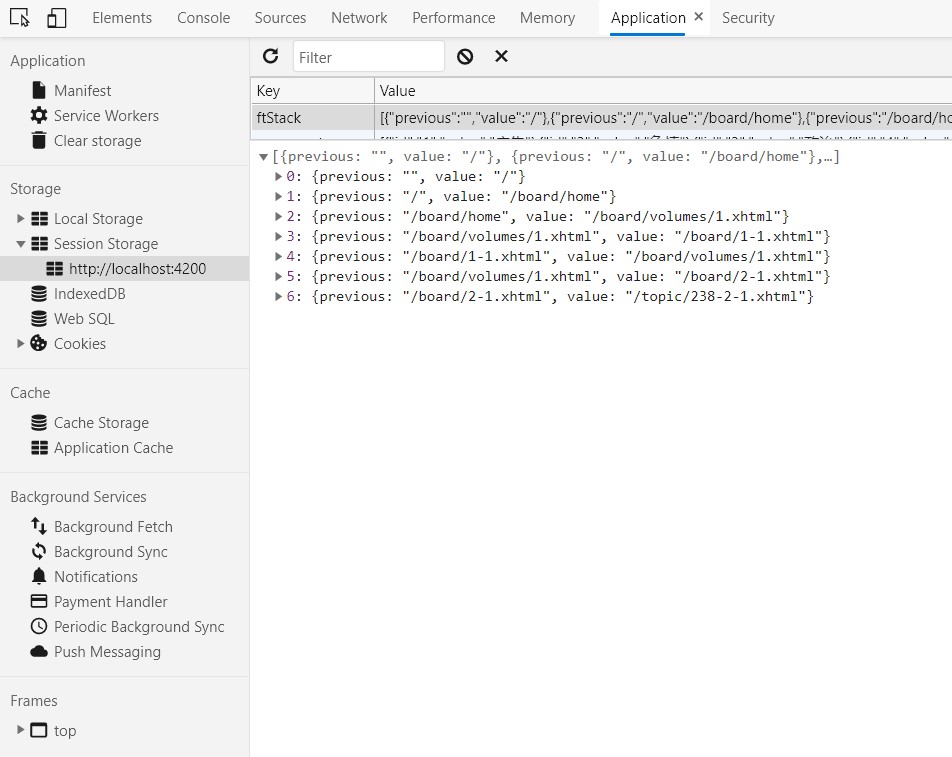Image resolution: width=952 pixels, height=757 pixels.
Task: Click the Background Services section heading
Action: point(78,497)
